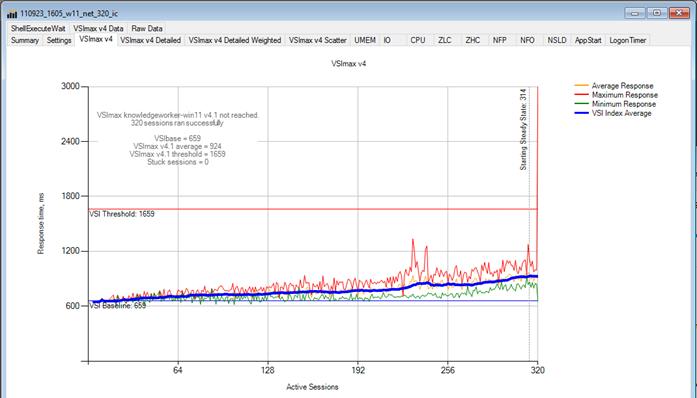The image size is (697, 398).
Task: Maximize the results window
Action: point(657,13)
